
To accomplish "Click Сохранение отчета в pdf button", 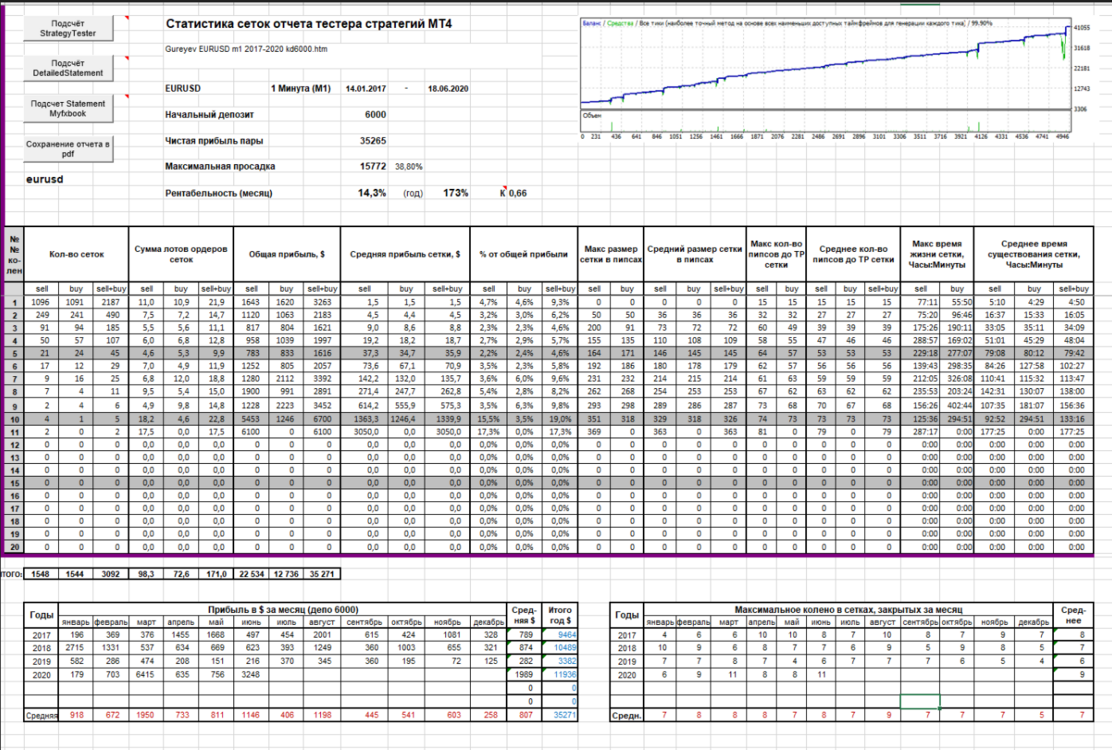I will click(x=68, y=148).
